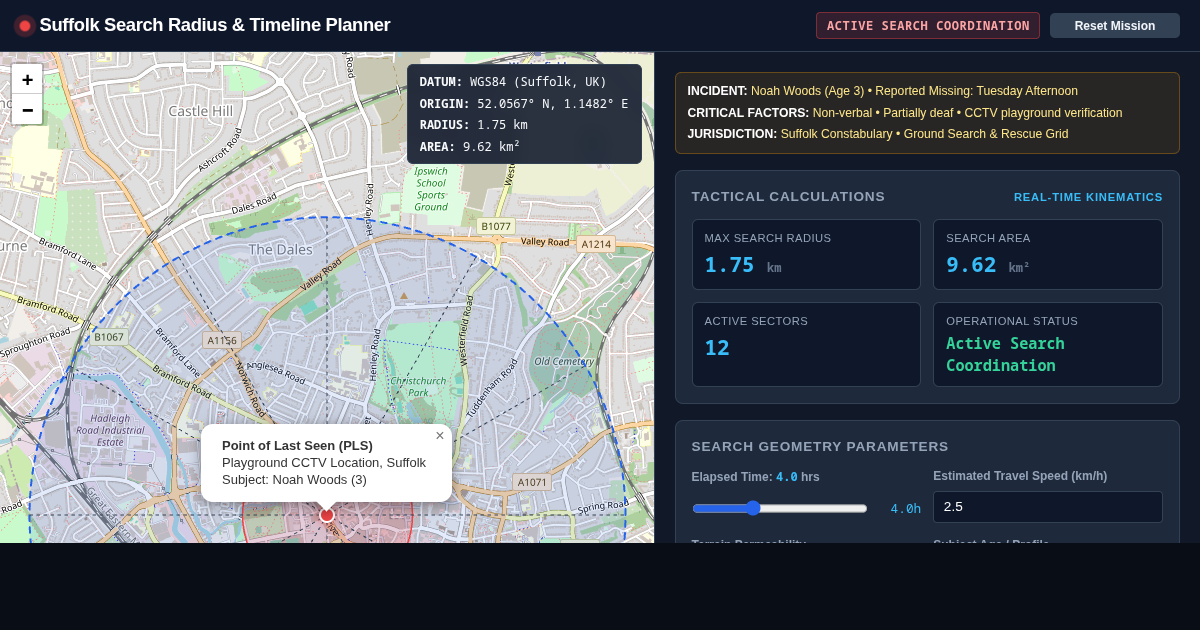The height and width of the screenshot is (630, 1200).
Task: Click the Active Sectors 12 card
Action: pyautogui.click(x=806, y=344)
